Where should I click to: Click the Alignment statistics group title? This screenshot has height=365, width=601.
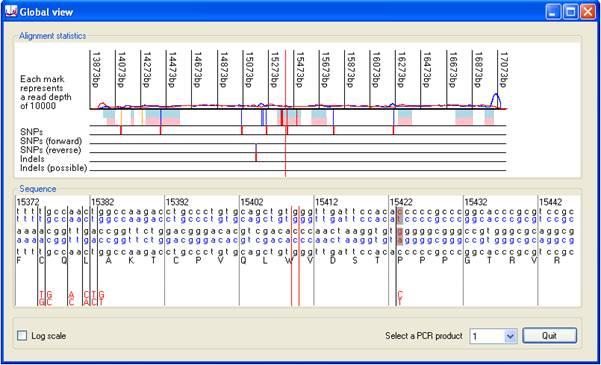(53, 36)
